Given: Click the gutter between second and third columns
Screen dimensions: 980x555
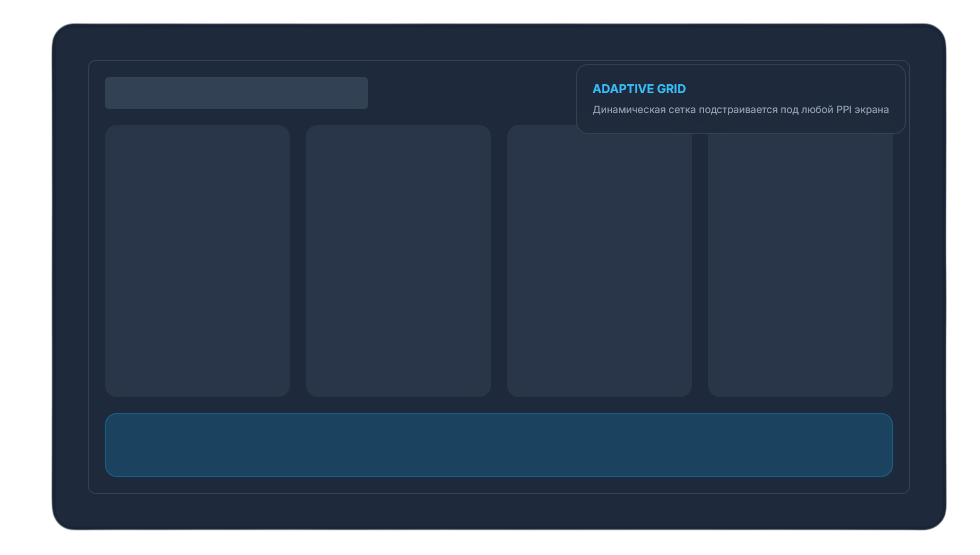Looking at the screenshot, I should pyautogui.click(x=499, y=260).
